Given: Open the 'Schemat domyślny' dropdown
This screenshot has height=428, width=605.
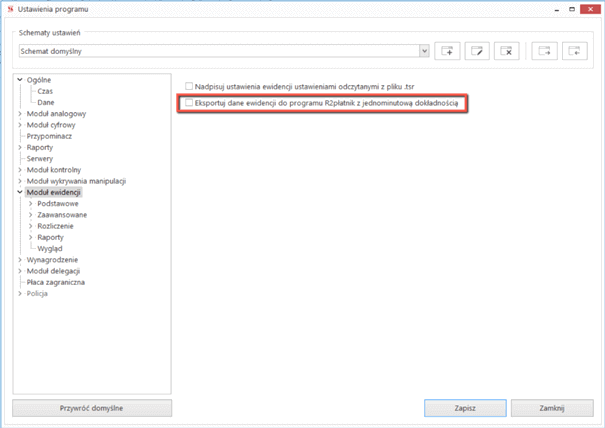Looking at the screenshot, I should (424, 51).
